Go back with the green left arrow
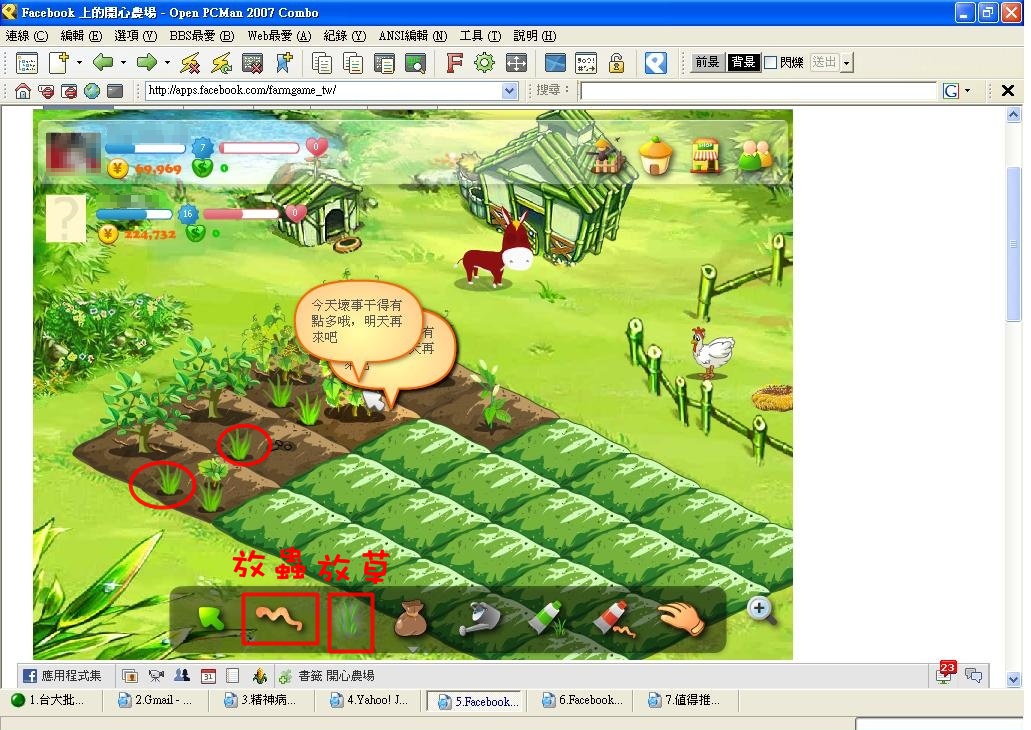The width and height of the screenshot is (1031, 730). (x=103, y=63)
